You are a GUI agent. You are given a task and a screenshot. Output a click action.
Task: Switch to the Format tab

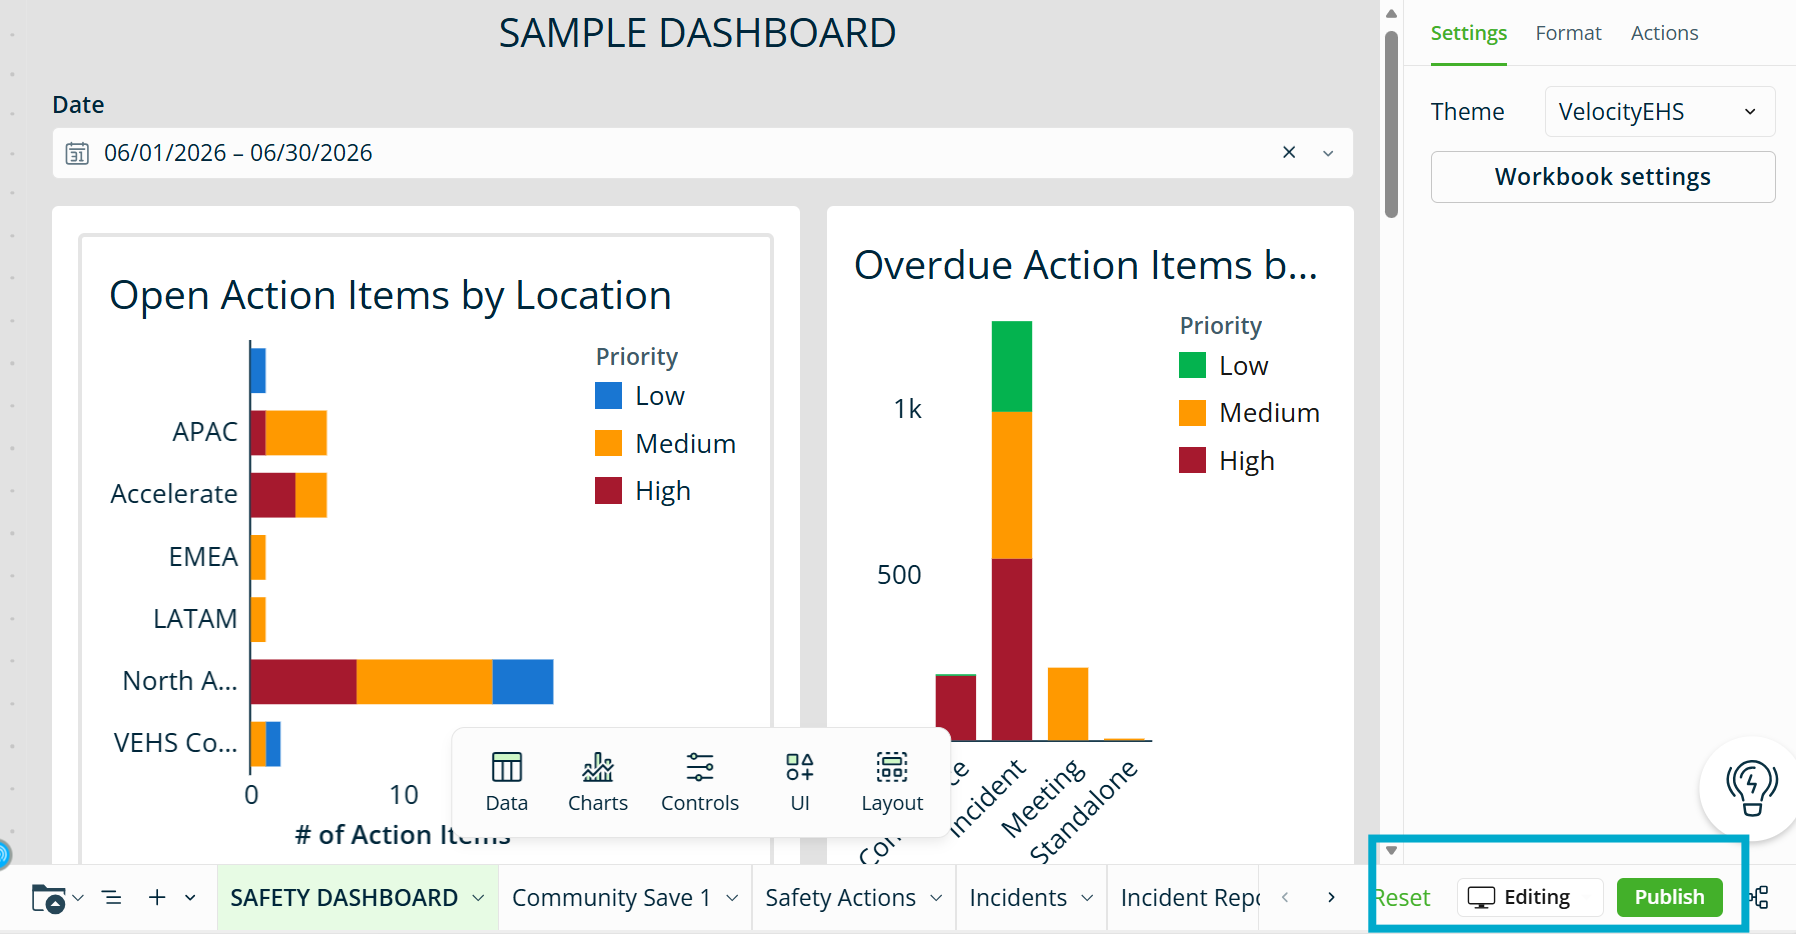point(1568,33)
